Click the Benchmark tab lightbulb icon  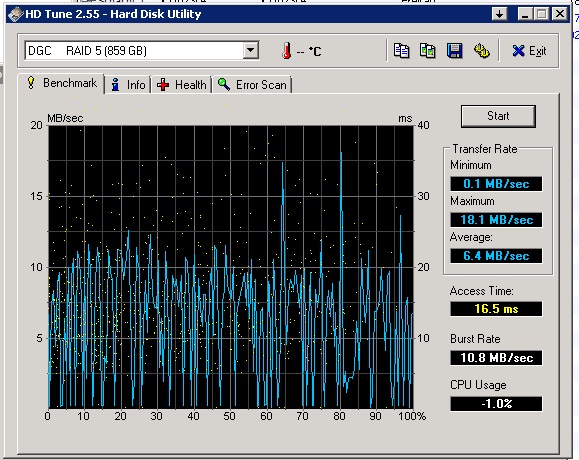31,82
